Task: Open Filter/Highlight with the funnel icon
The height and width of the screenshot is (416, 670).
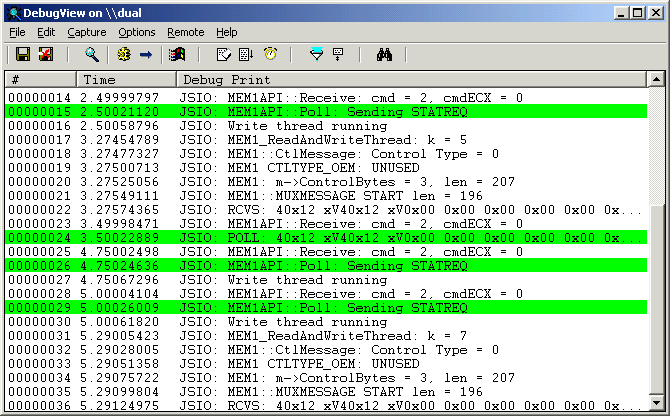Action: coord(316,54)
